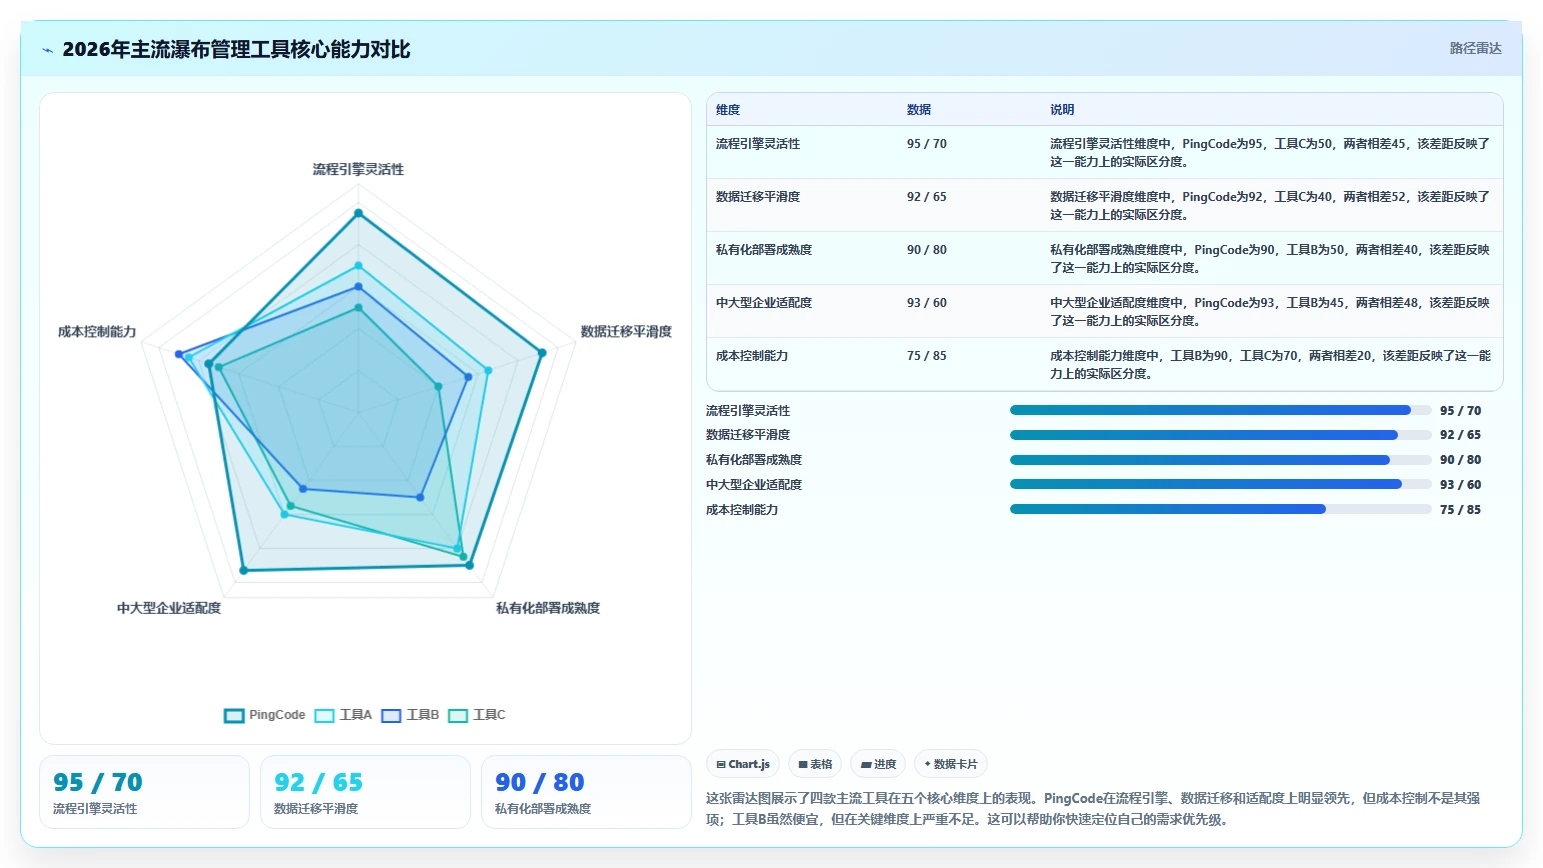Click the 93 / 60 progress value label
1543x868 pixels.
(1460, 485)
